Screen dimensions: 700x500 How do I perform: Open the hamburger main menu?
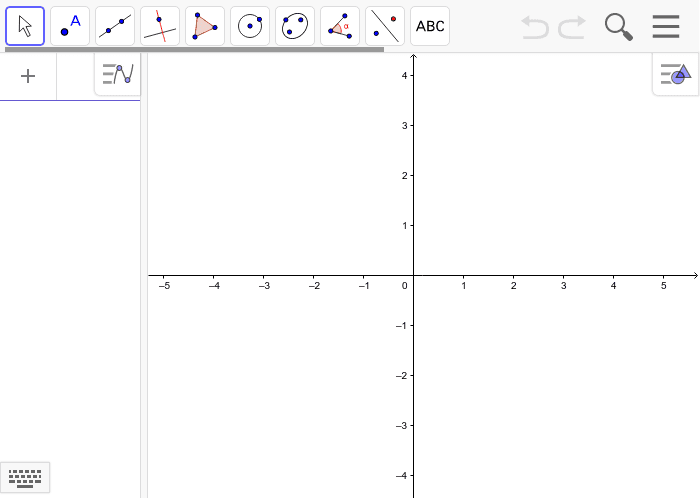666,26
